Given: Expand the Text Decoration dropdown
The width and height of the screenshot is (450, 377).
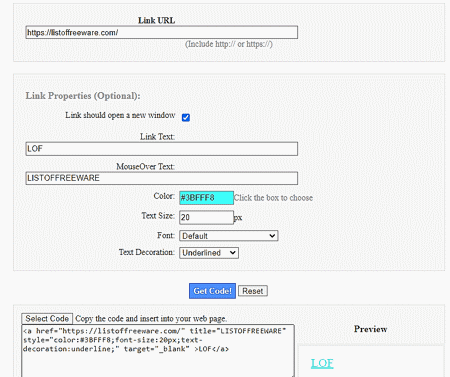Looking at the screenshot, I should [x=209, y=253].
